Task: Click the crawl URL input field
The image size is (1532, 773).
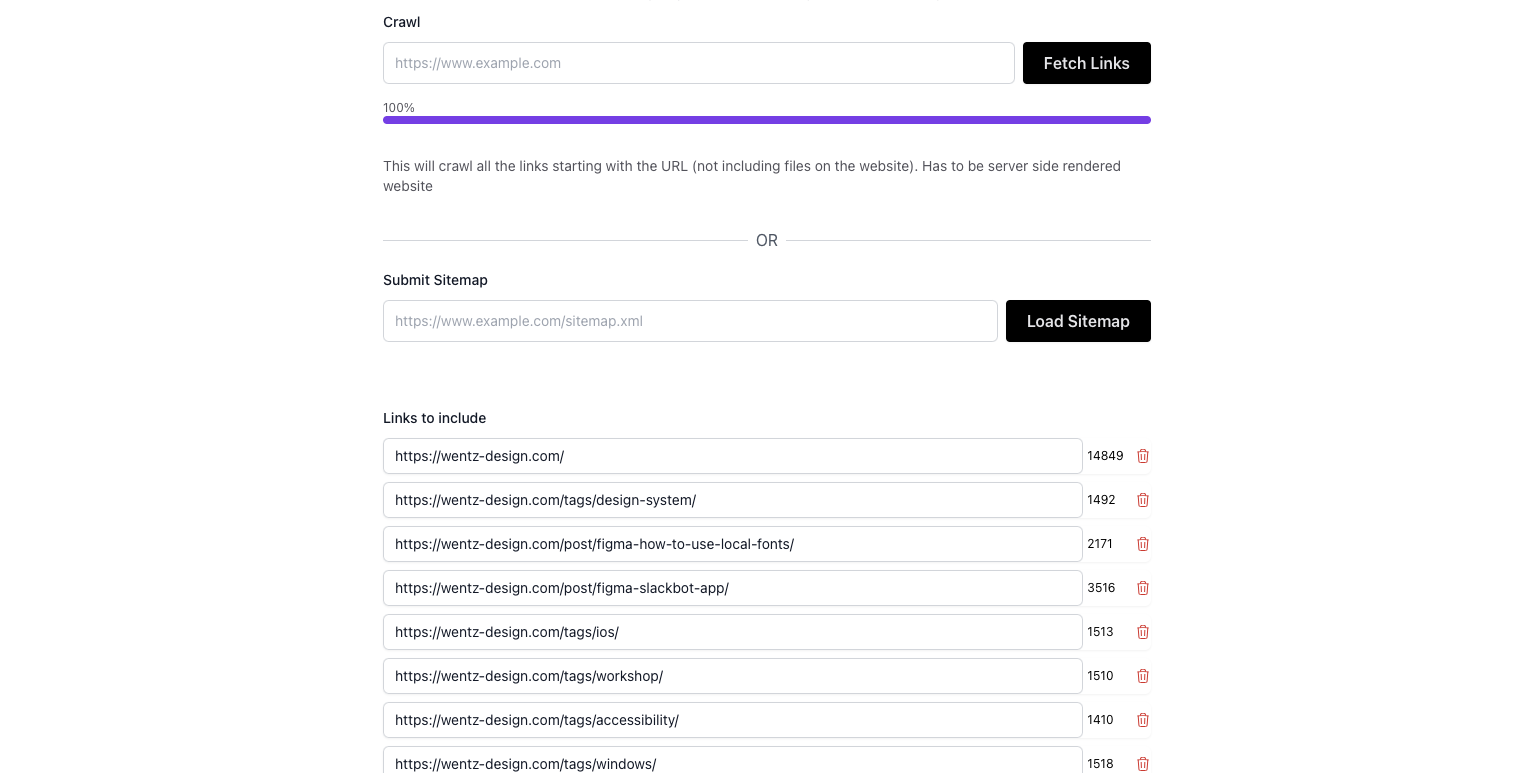Action: coord(699,63)
